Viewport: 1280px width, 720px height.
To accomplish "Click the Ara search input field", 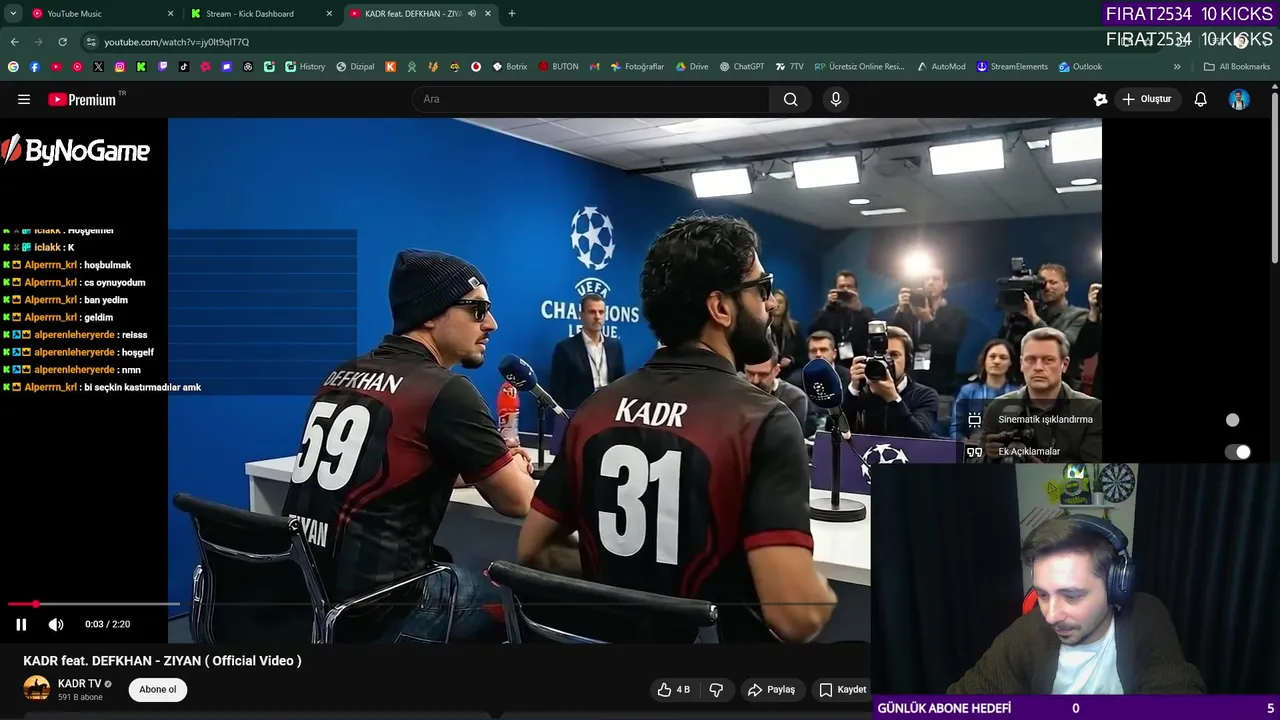I will tap(590, 99).
